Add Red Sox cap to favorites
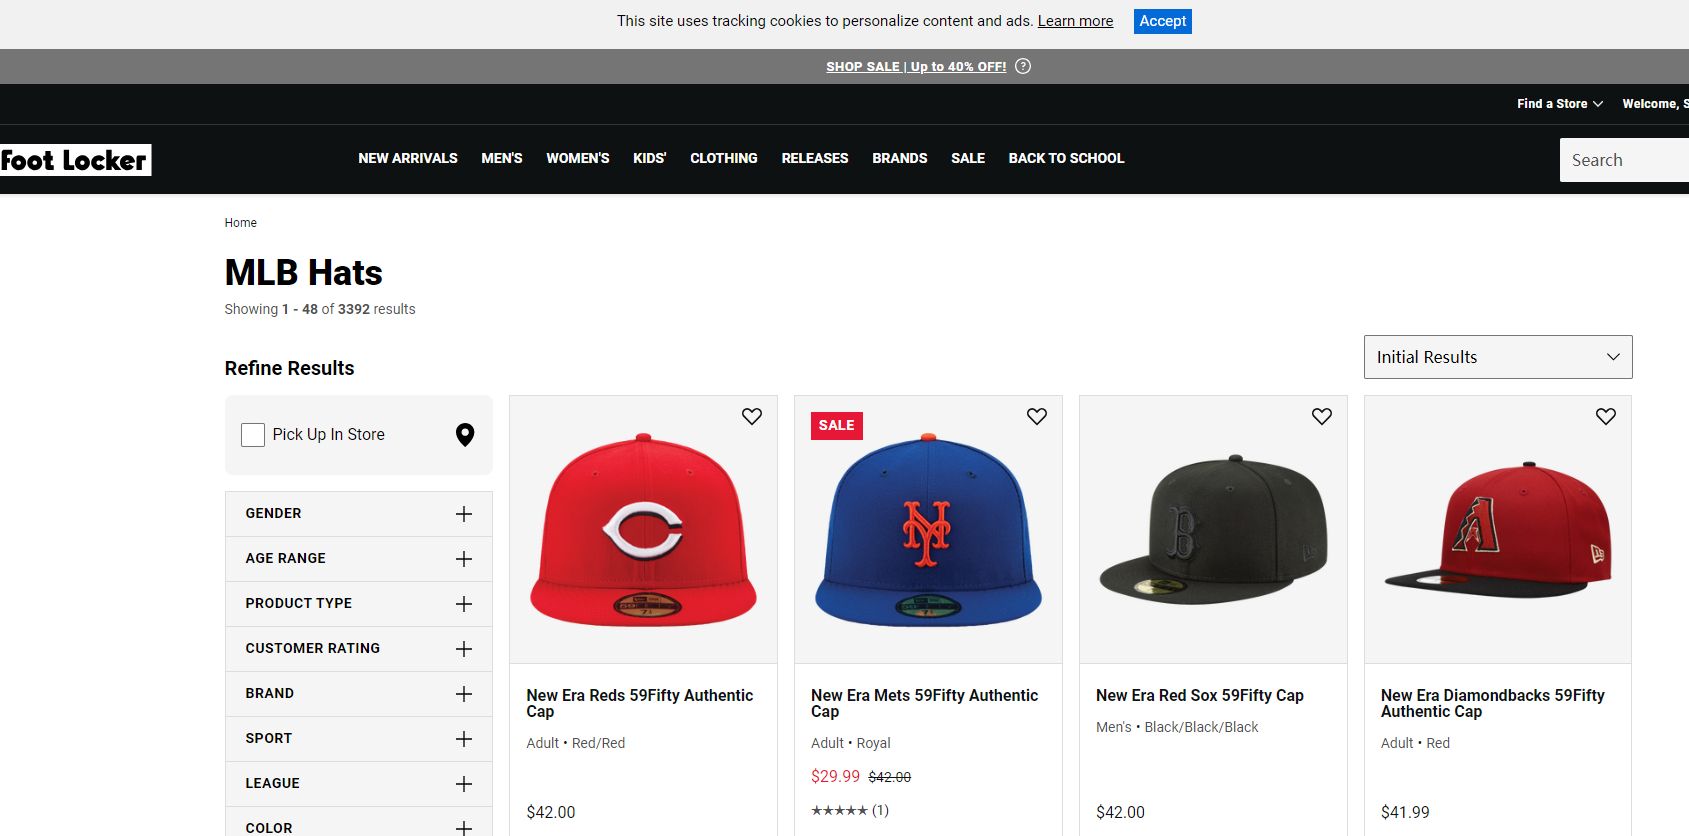The height and width of the screenshot is (836, 1689). click(1321, 416)
